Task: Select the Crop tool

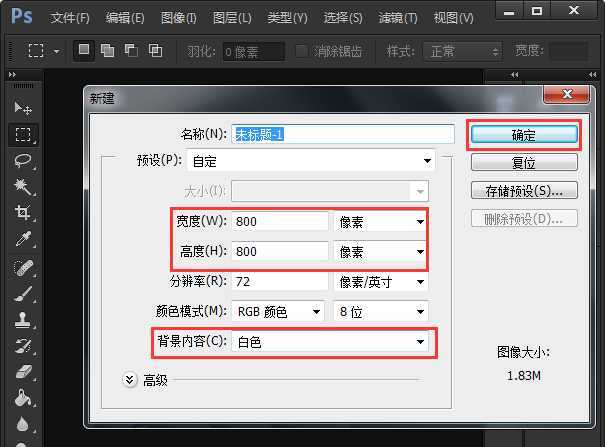Action: coord(23,212)
